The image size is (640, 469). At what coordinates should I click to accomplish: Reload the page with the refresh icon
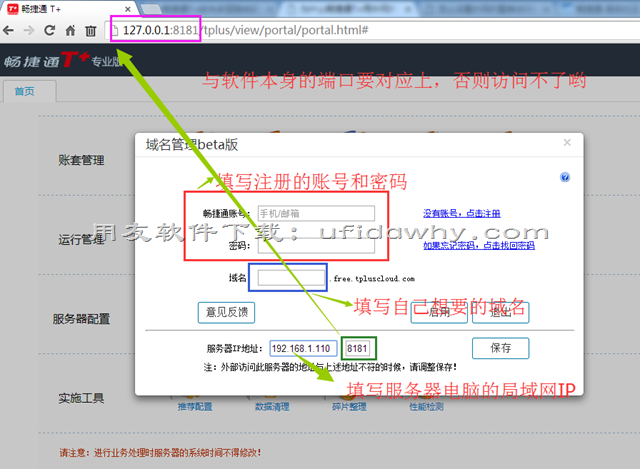49,30
